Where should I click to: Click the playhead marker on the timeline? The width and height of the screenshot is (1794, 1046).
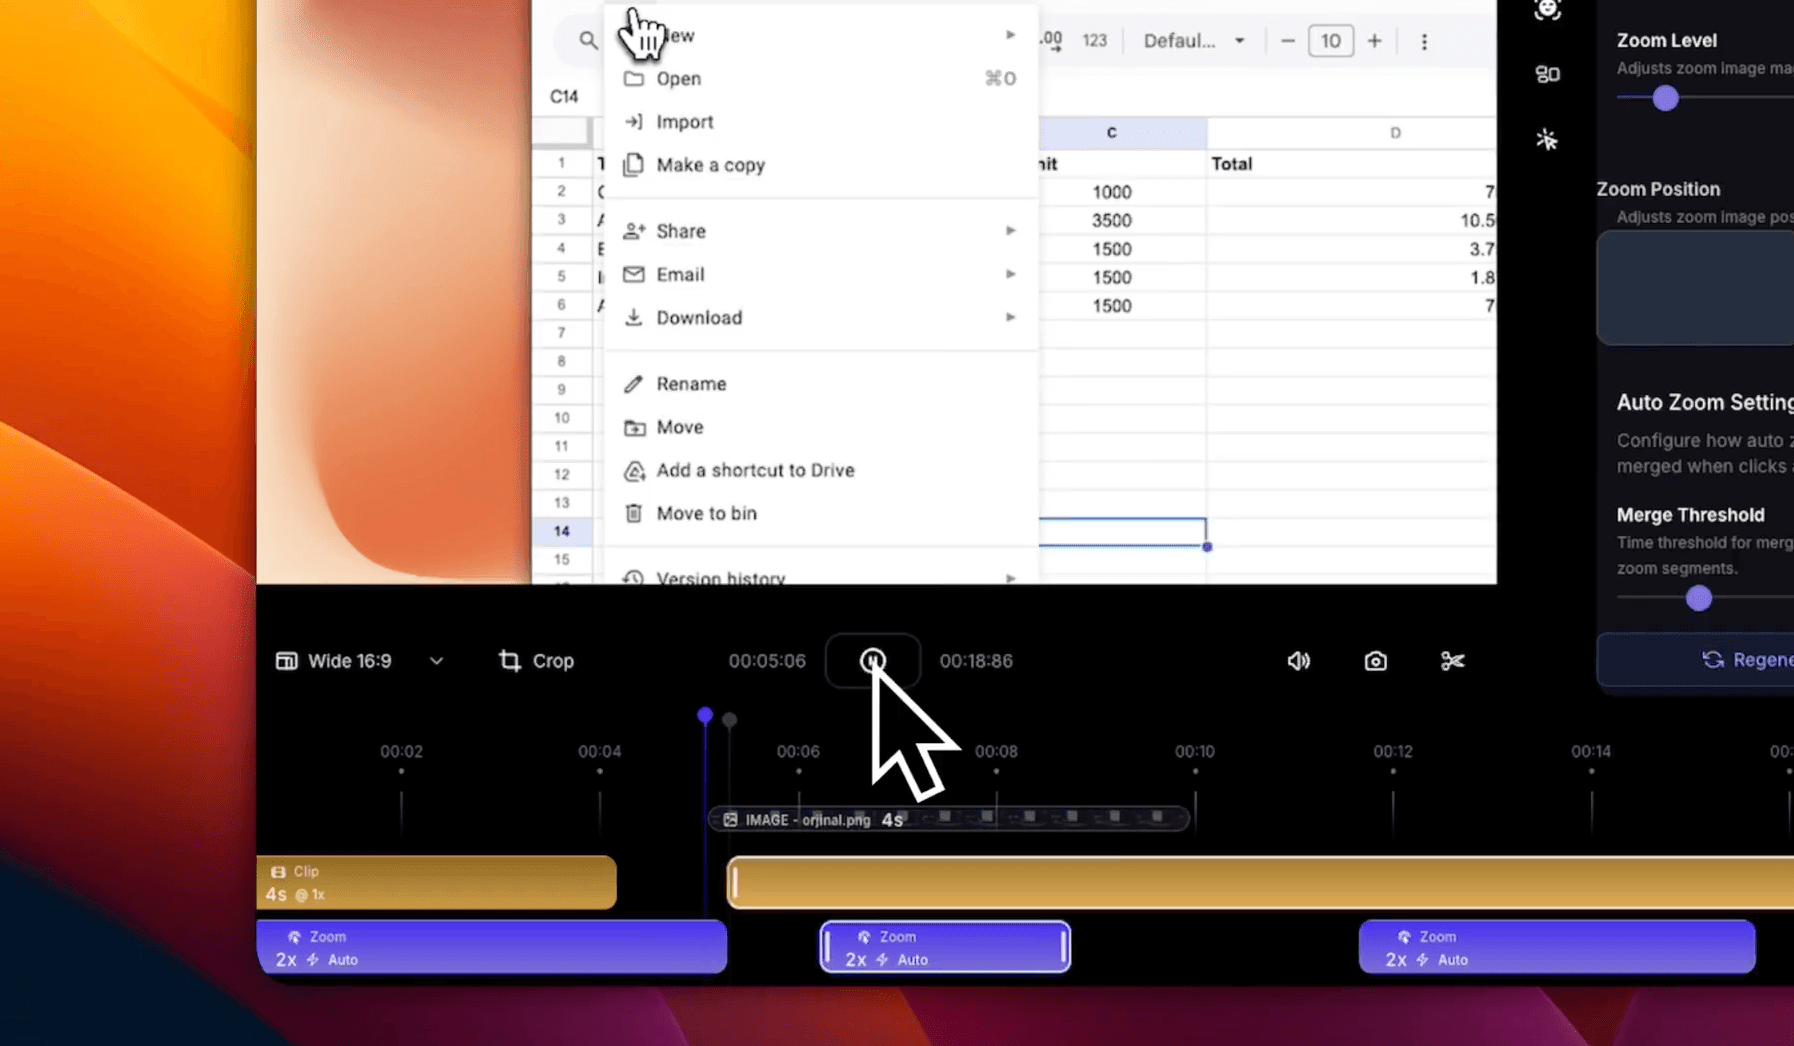pyautogui.click(x=704, y=715)
